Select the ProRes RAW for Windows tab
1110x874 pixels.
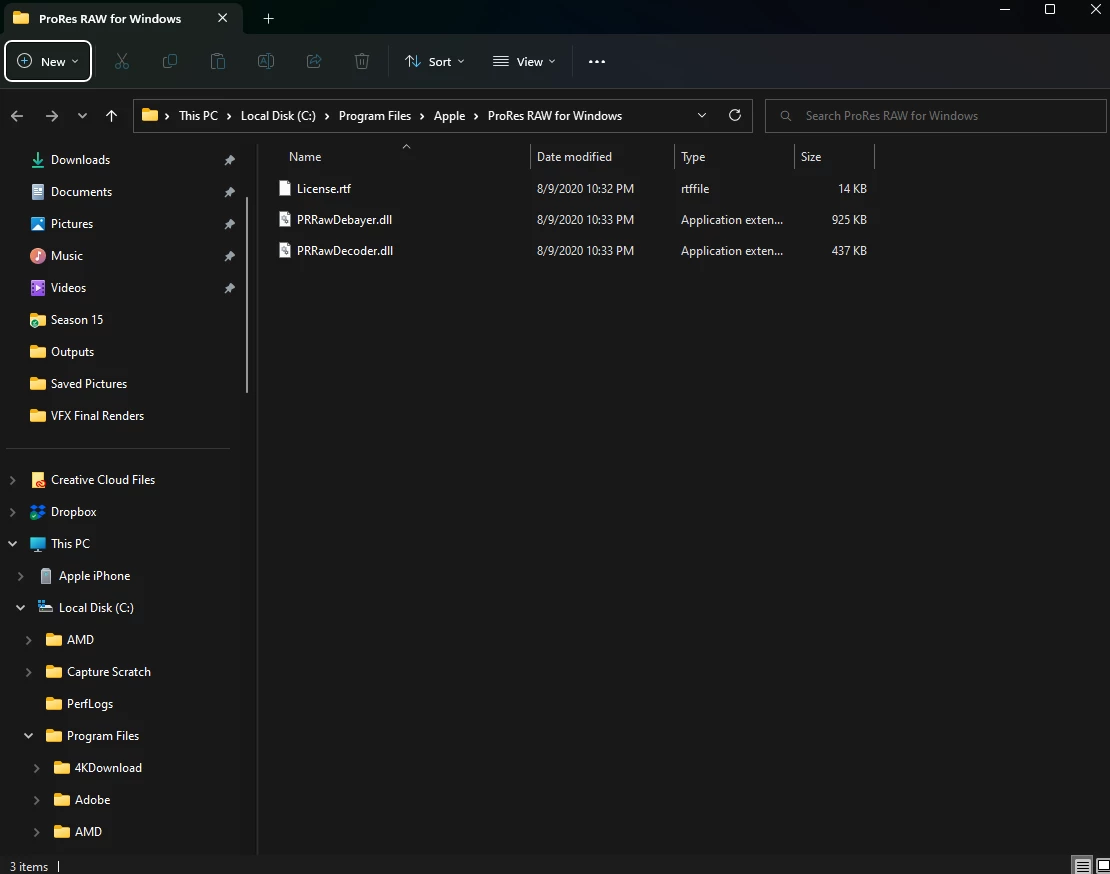(123, 18)
